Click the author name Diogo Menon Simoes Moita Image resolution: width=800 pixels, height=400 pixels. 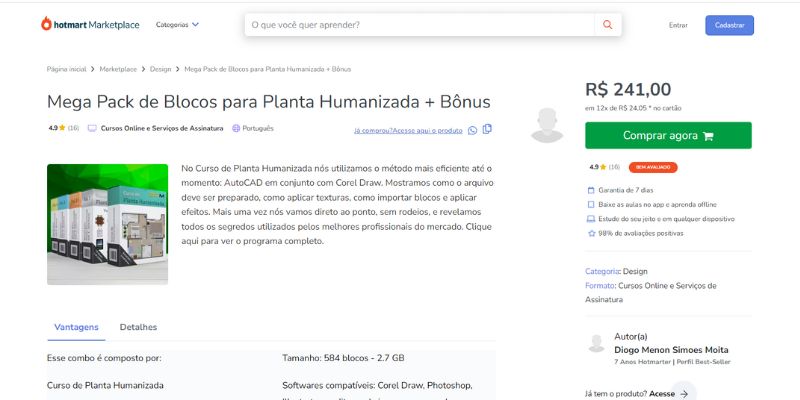click(x=671, y=350)
